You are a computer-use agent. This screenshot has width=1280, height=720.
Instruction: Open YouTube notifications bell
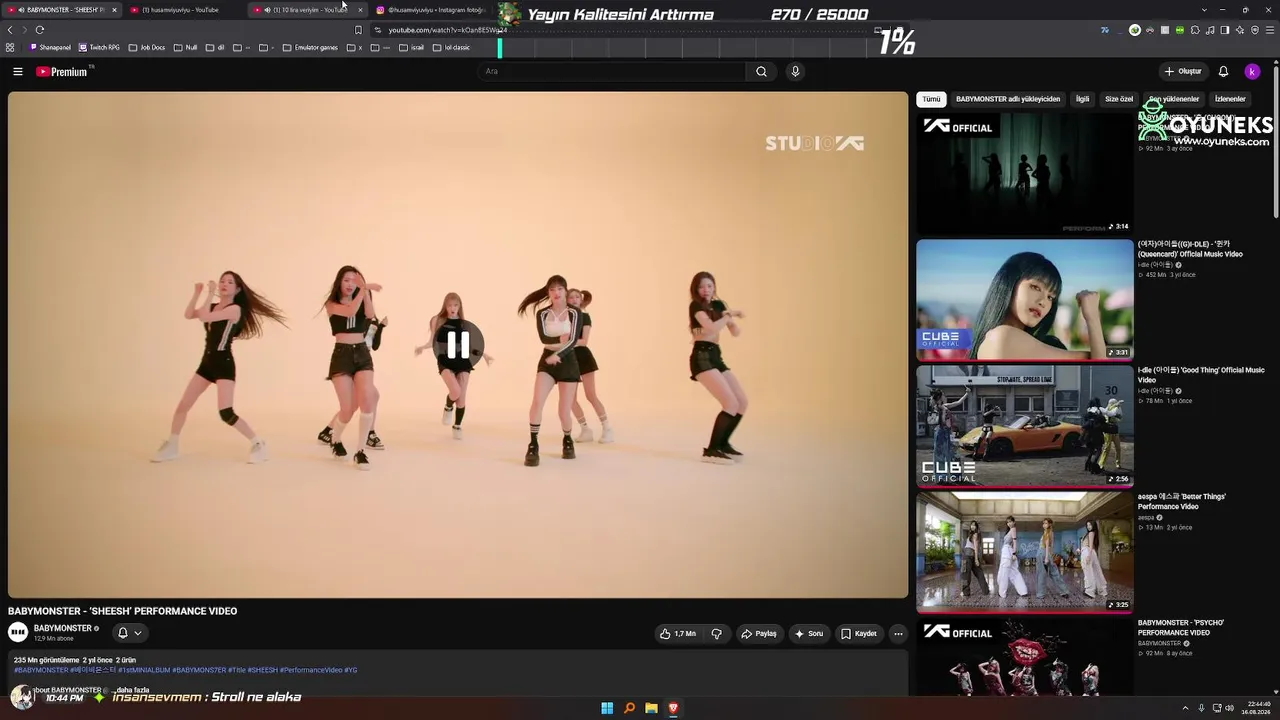pos(1223,71)
